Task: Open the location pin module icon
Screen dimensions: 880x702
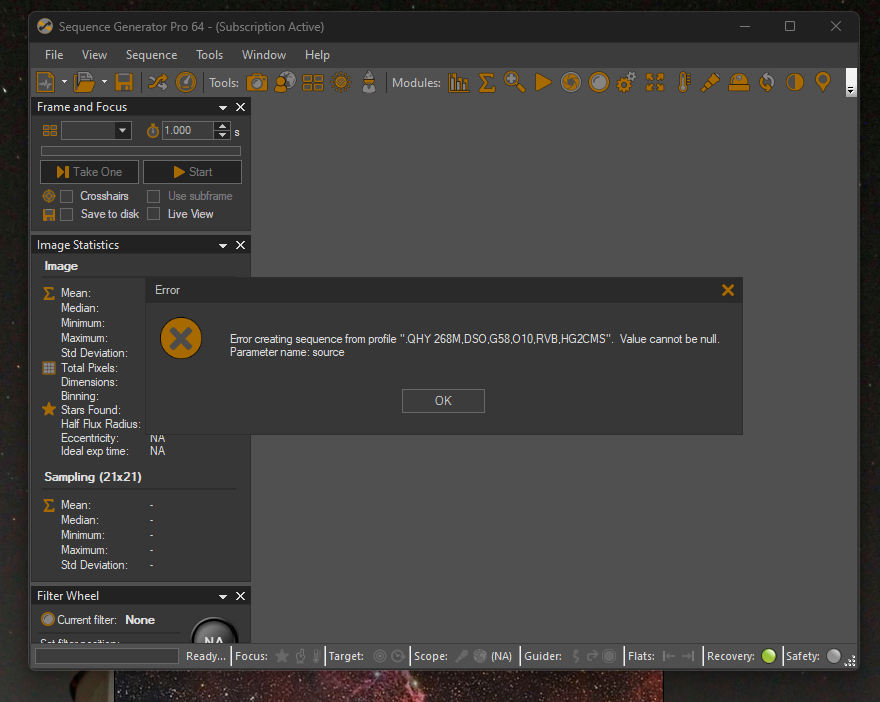Action: [x=823, y=82]
